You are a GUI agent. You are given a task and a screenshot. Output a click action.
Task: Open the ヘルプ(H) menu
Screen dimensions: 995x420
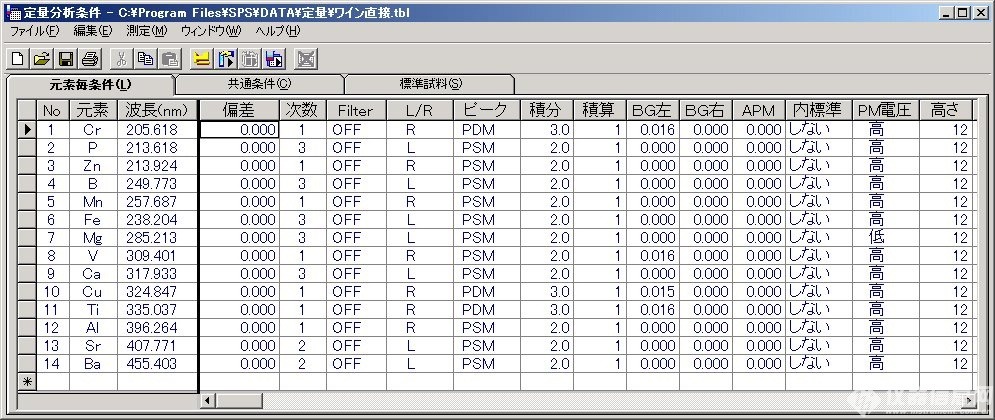[x=278, y=31]
